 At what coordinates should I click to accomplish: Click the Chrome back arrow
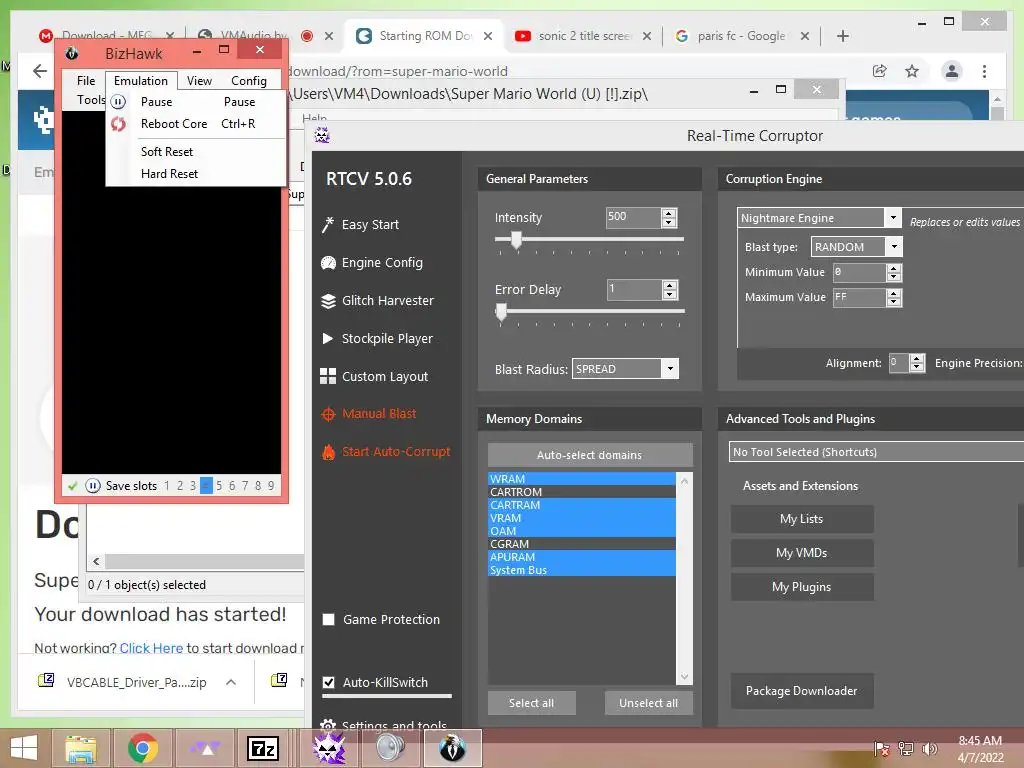(40, 71)
